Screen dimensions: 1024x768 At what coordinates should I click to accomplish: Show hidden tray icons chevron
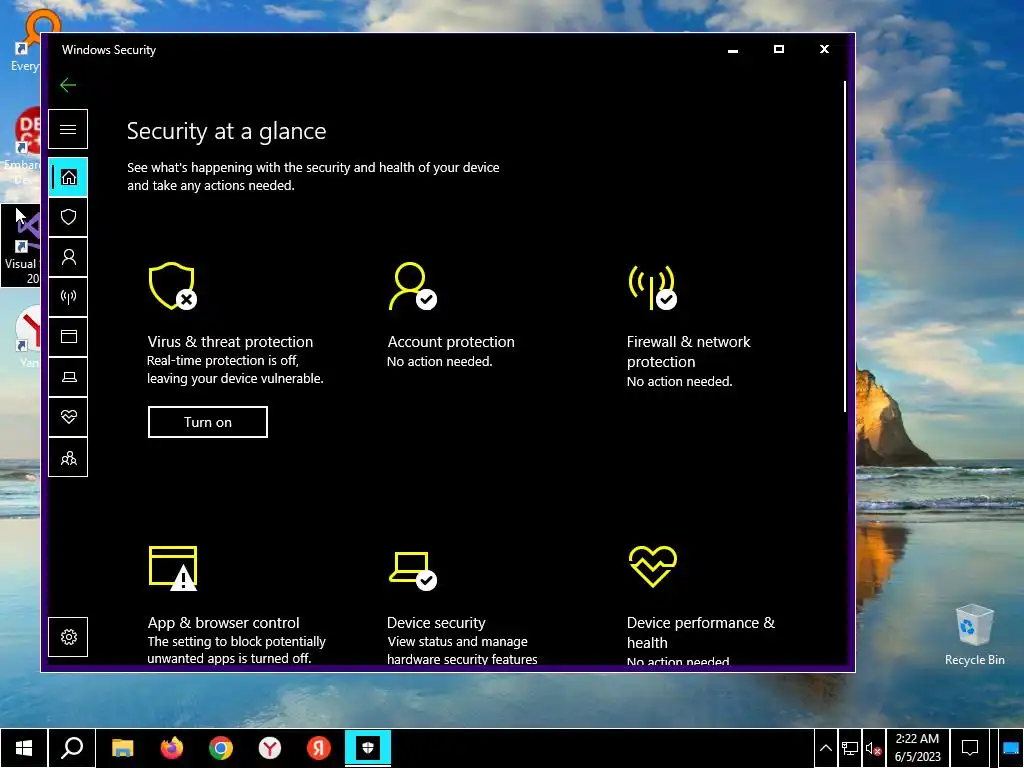point(825,748)
